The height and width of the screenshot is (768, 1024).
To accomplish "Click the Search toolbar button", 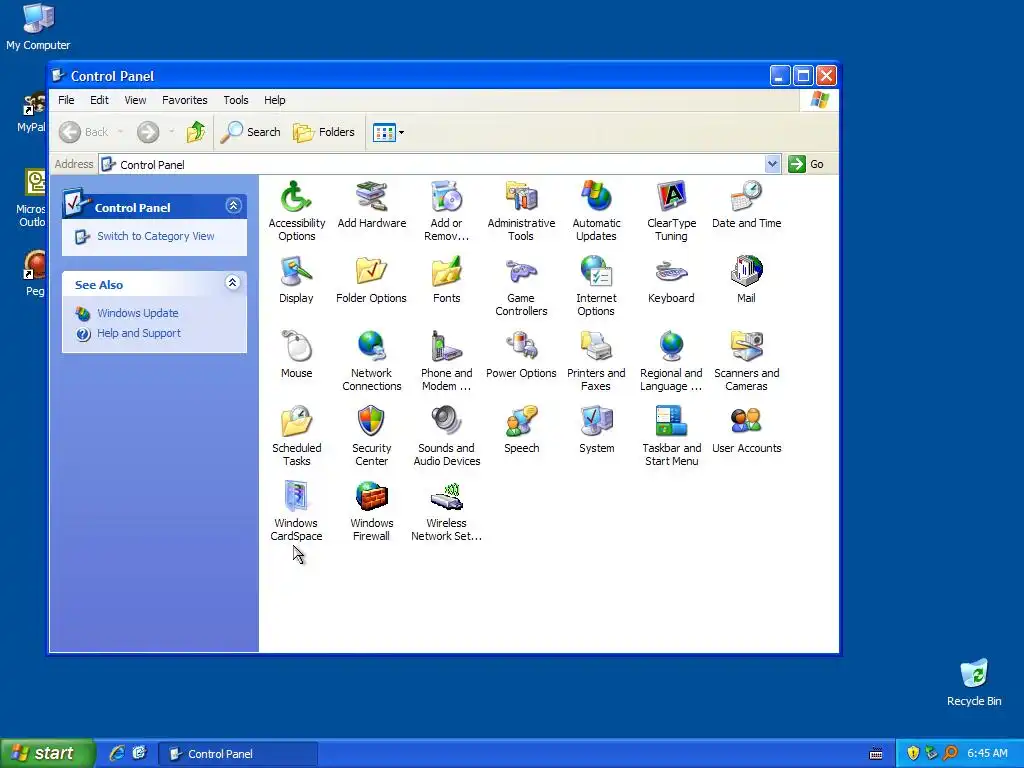I will [251, 132].
